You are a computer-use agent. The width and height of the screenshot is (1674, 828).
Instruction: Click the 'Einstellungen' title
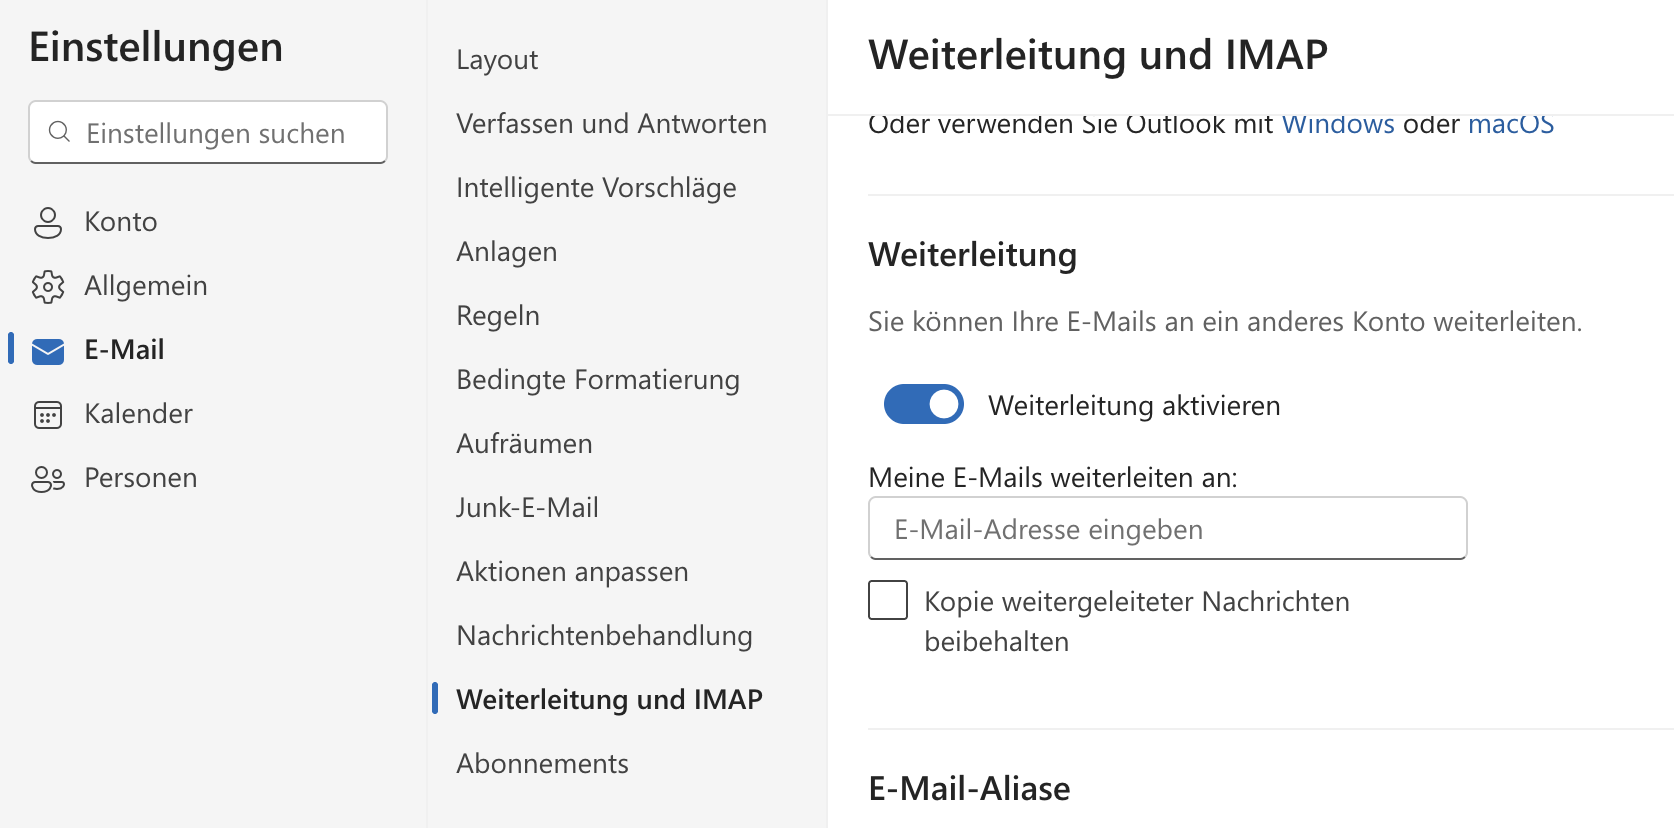click(156, 47)
